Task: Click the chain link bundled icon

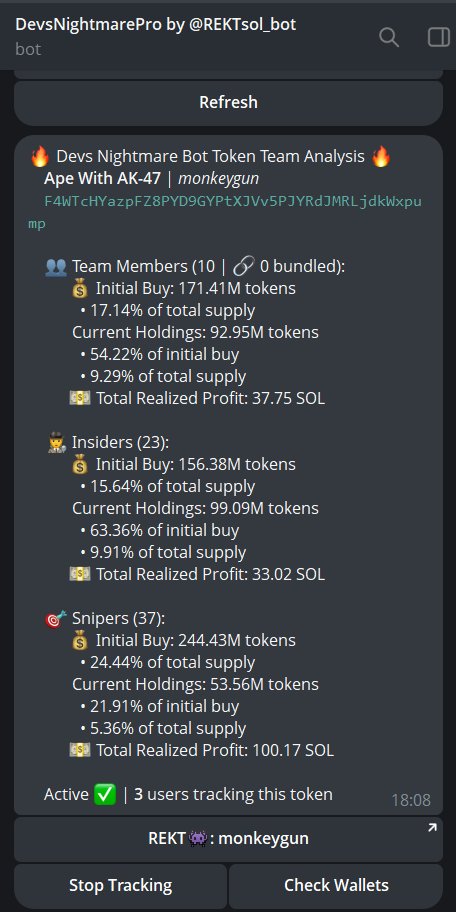Action: (x=243, y=267)
